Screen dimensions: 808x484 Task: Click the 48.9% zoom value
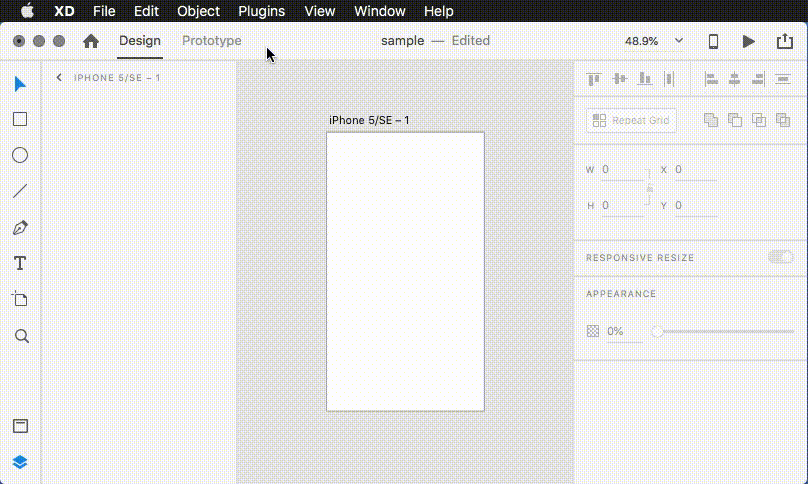coord(641,41)
